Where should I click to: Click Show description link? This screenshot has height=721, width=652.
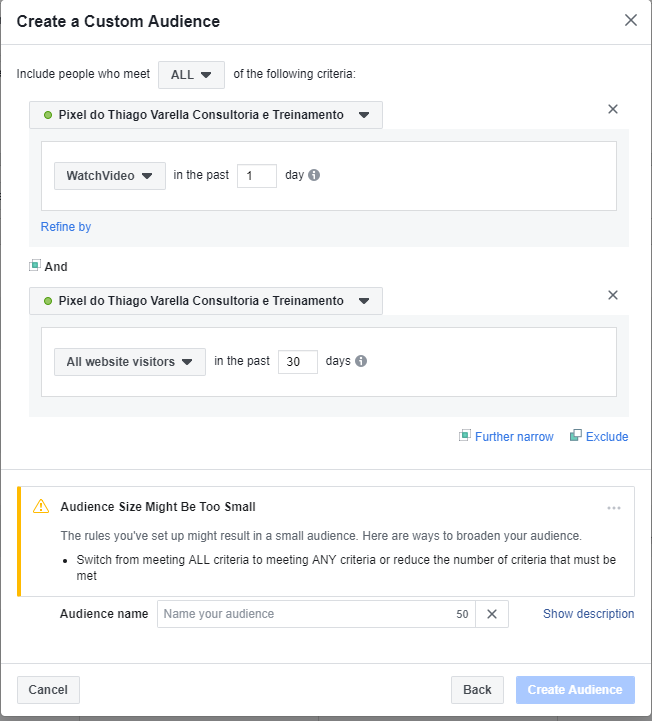pyautogui.click(x=588, y=614)
